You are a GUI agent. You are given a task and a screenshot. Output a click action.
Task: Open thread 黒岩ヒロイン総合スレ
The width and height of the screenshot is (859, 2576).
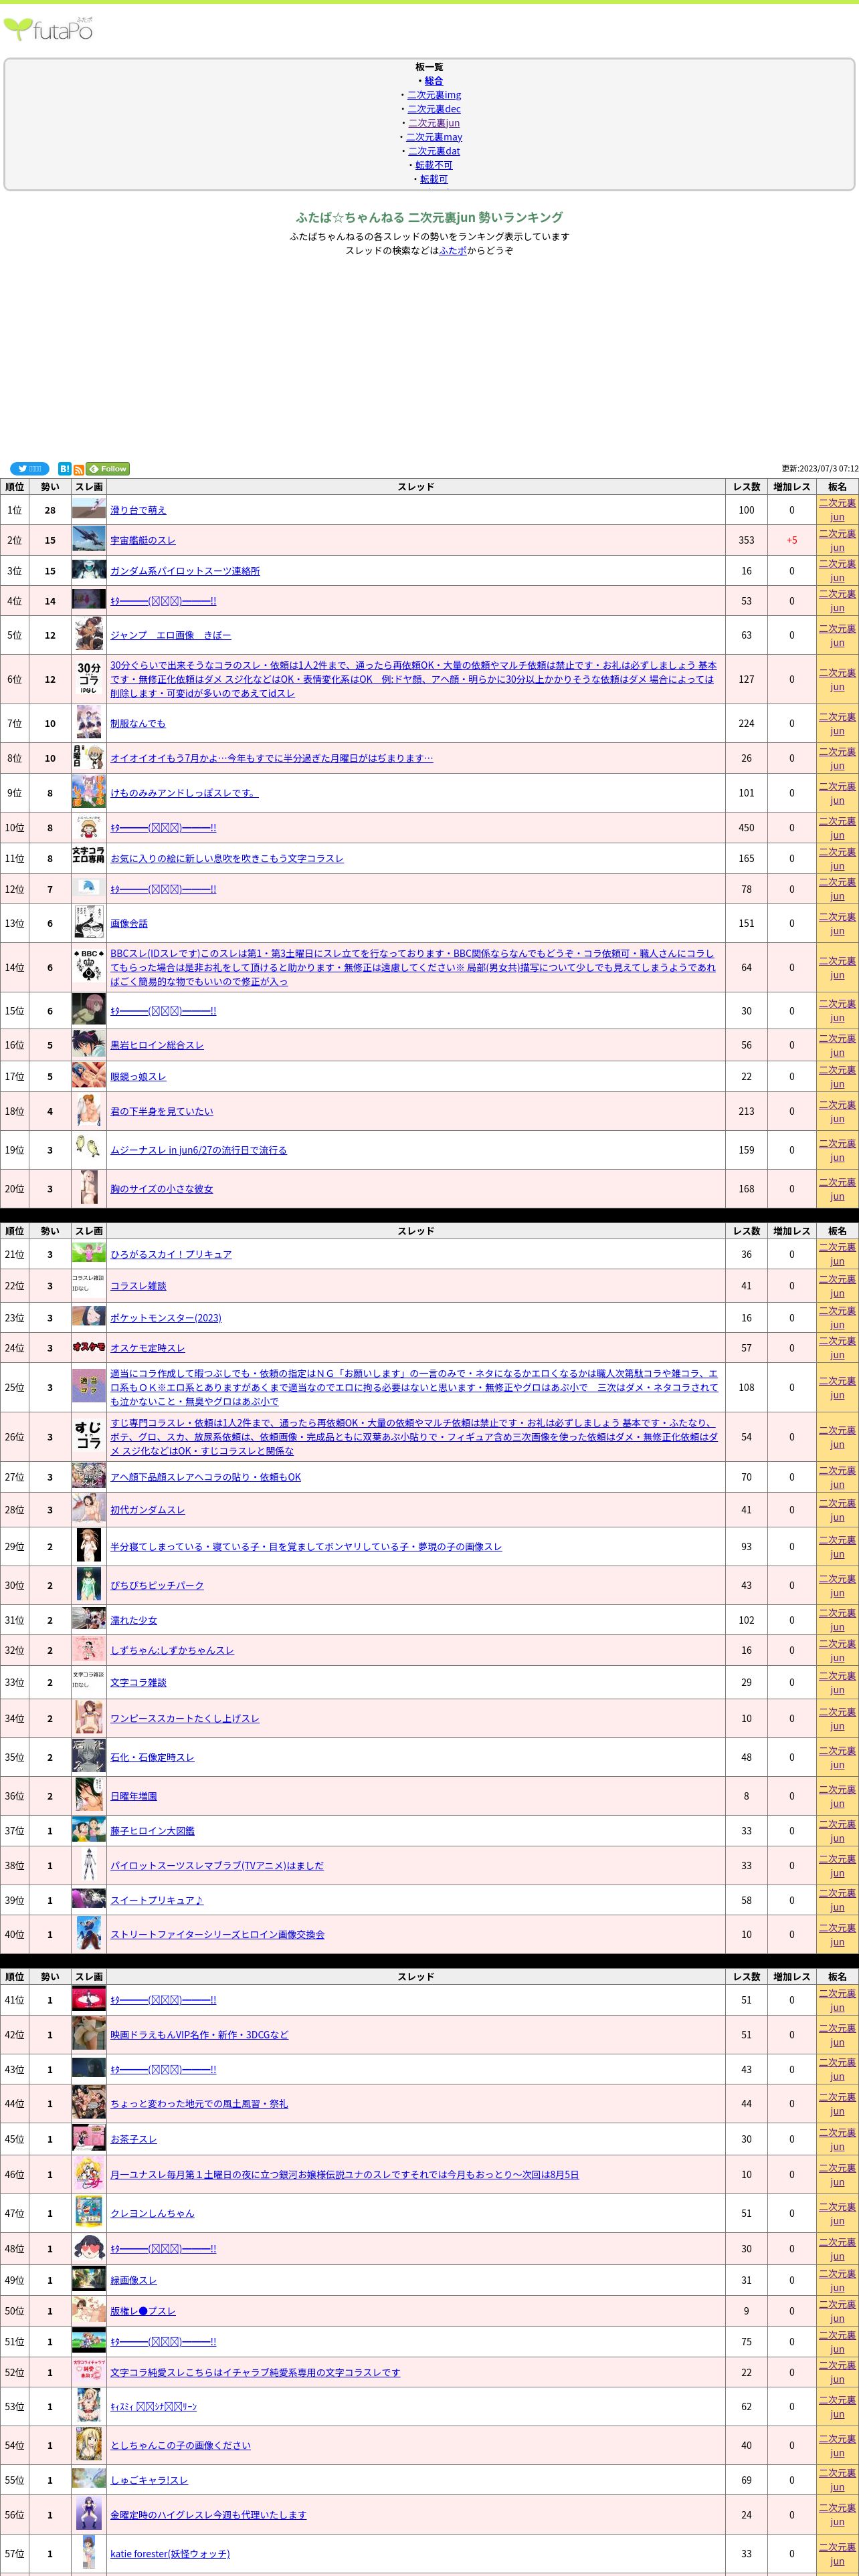(157, 1045)
